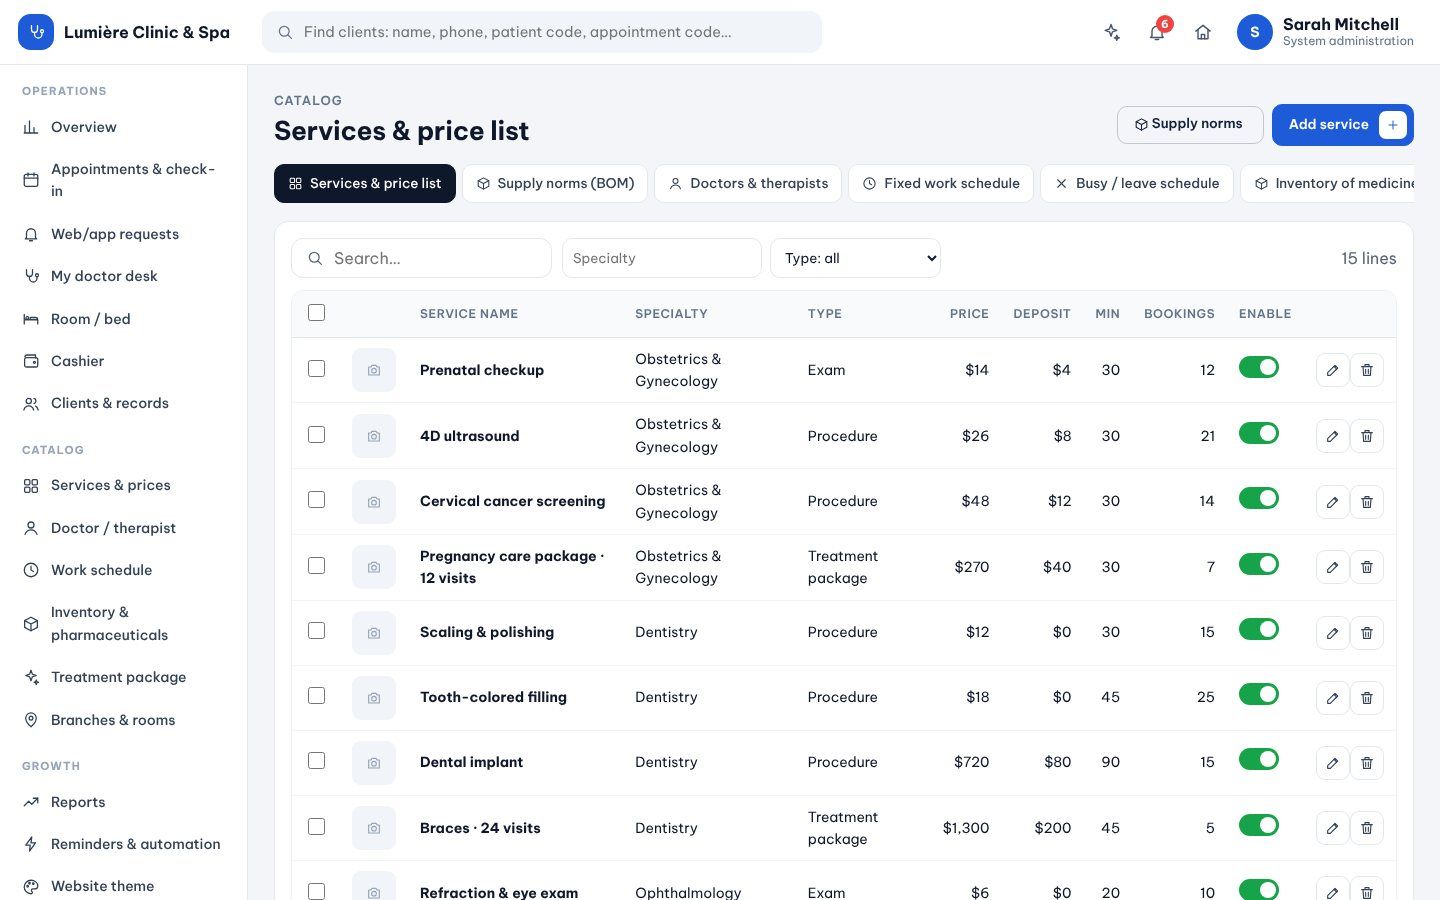1440x900 pixels.
Task: Open Busy / leave schedule tab
Action: [1137, 183]
